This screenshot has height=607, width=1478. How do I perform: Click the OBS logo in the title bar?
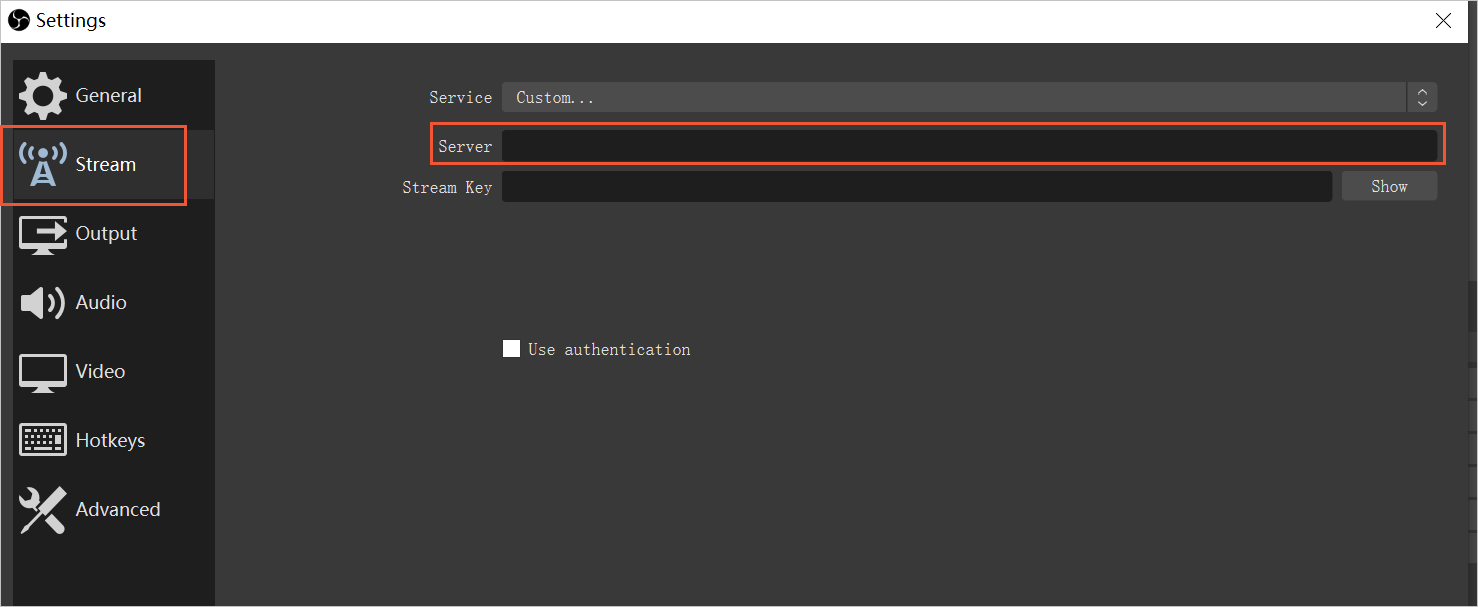(x=19, y=21)
